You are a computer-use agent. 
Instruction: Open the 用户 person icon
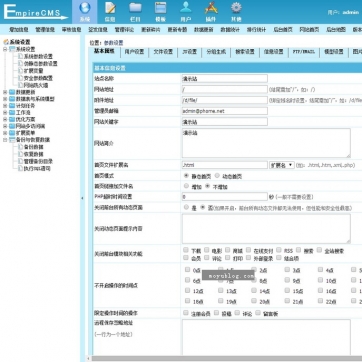tap(186, 8)
